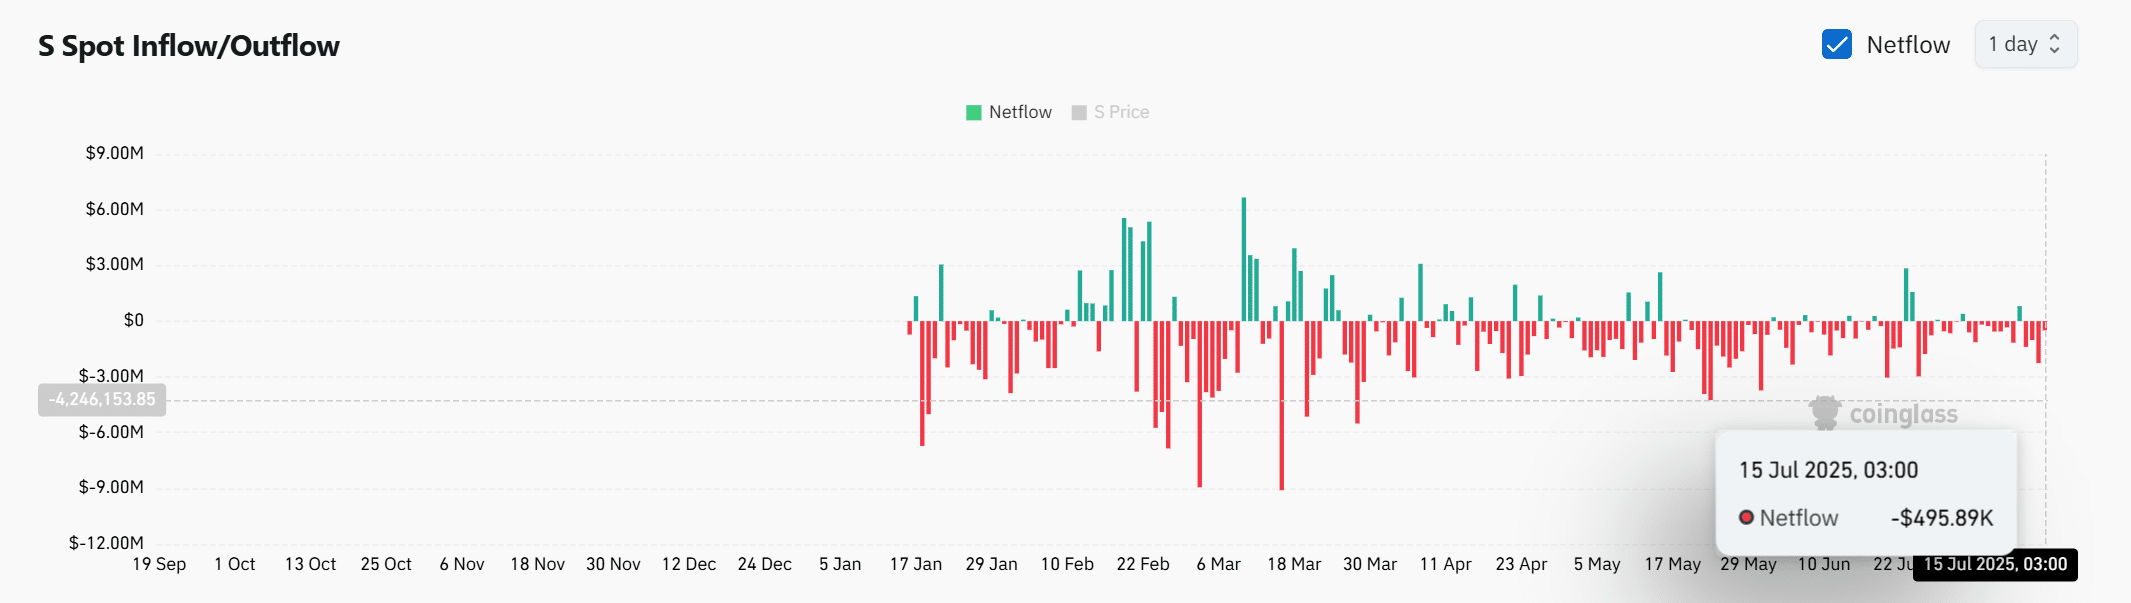Select the 17 Jan x-axis date label
Screen dimensions: 2131x603
pyautogui.click(x=915, y=565)
